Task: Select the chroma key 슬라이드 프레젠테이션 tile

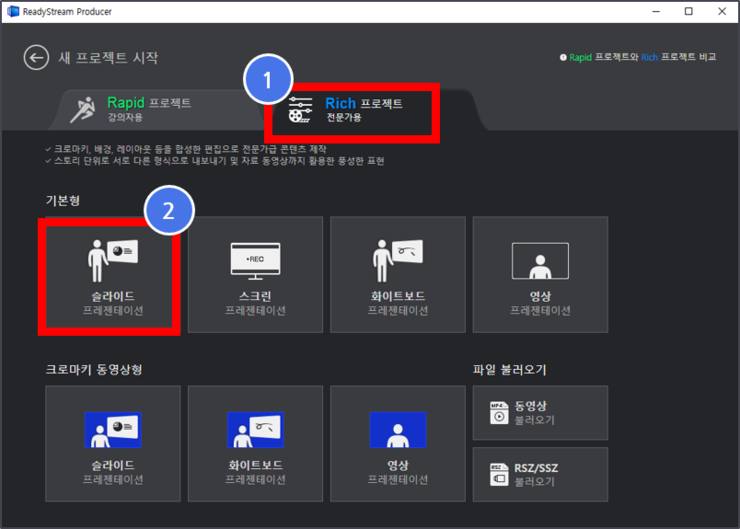Action: click(113, 444)
